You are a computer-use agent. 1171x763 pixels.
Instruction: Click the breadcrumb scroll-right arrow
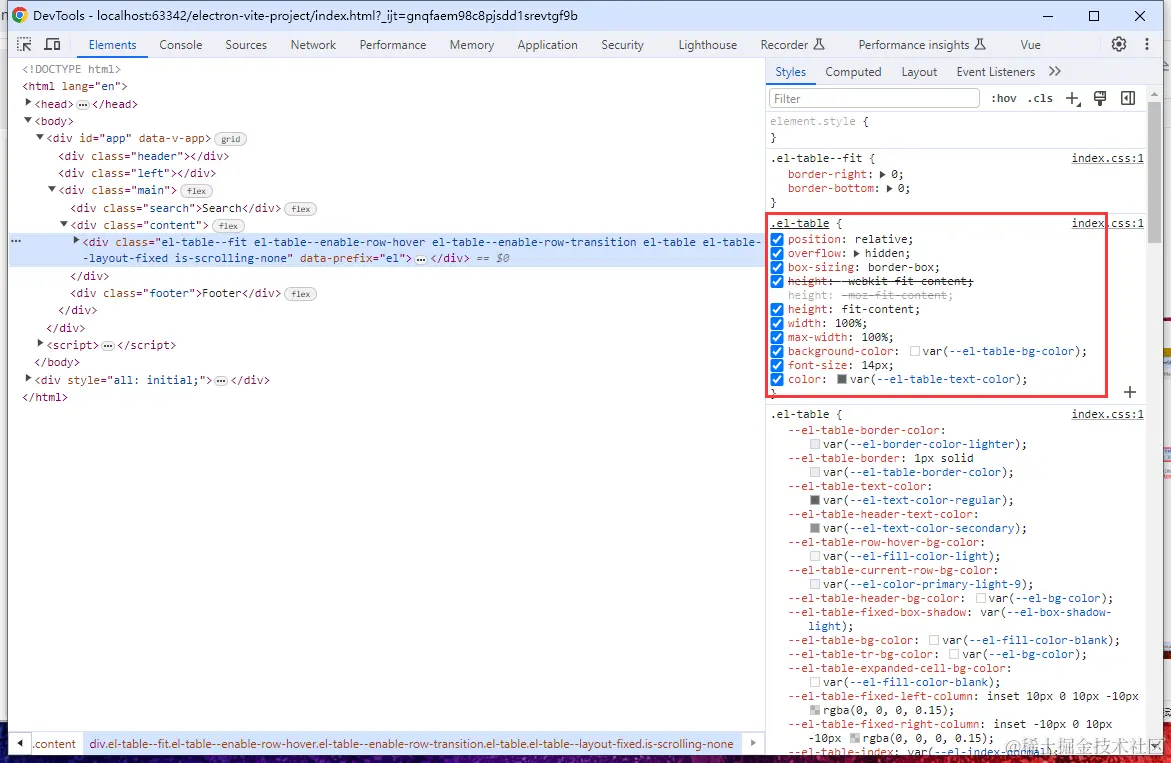pyautogui.click(x=753, y=743)
